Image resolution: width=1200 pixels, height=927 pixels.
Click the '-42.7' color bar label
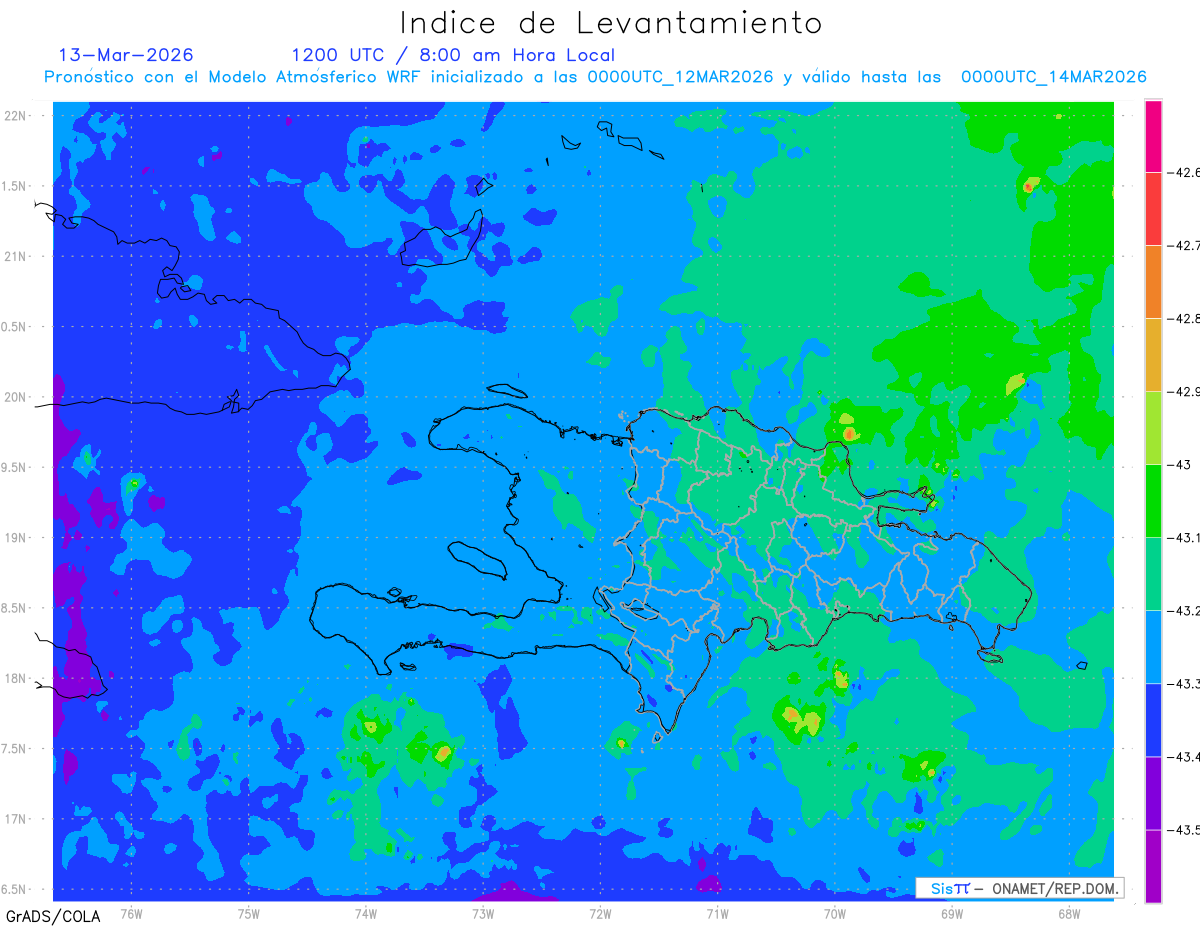coord(1185,245)
